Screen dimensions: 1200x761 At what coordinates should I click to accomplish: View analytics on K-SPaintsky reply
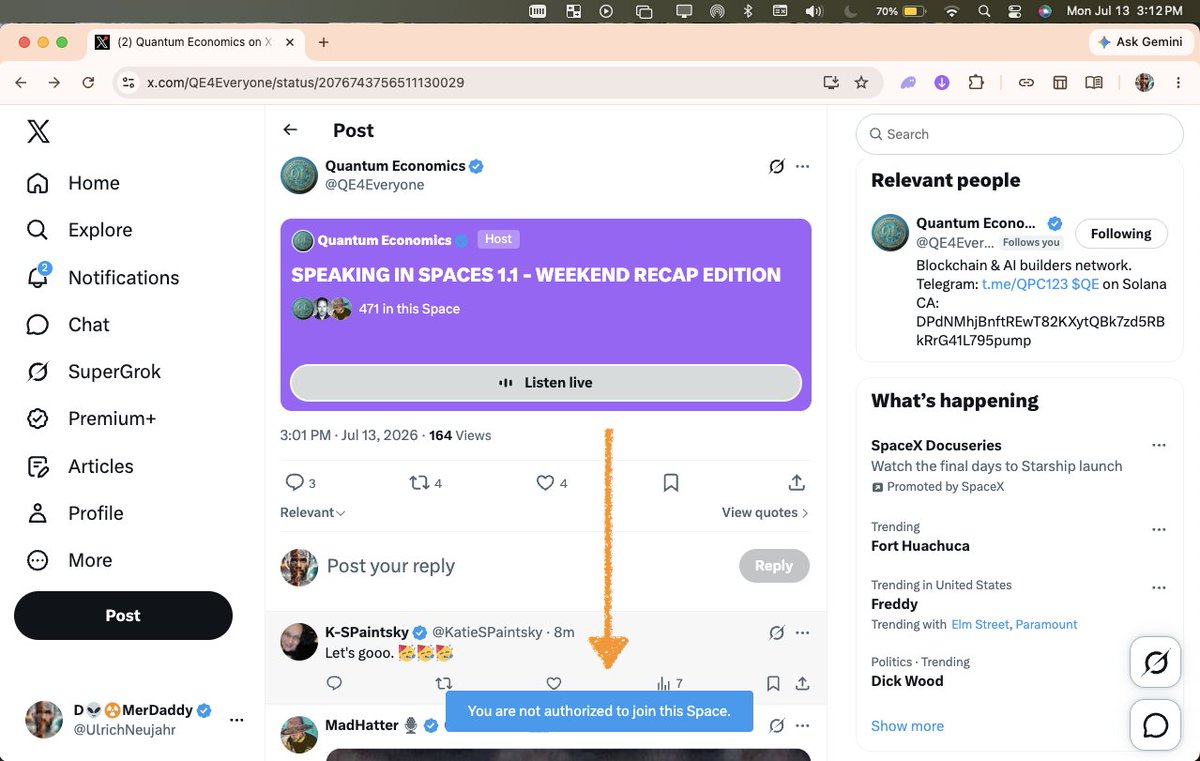[669, 684]
